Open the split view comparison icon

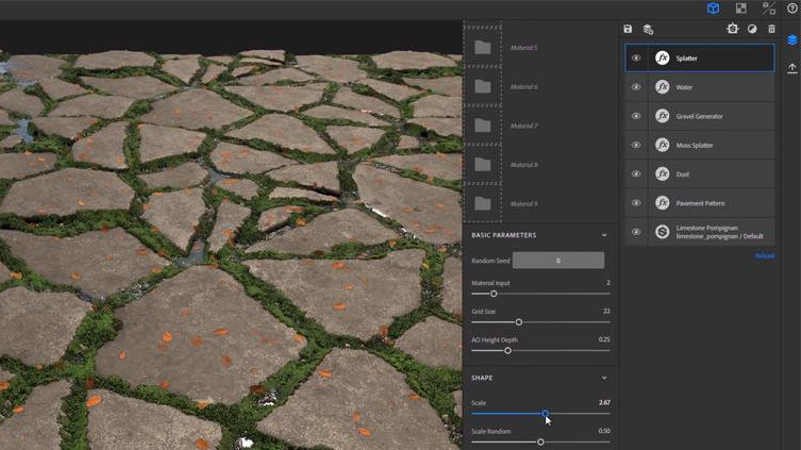[768, 8]
